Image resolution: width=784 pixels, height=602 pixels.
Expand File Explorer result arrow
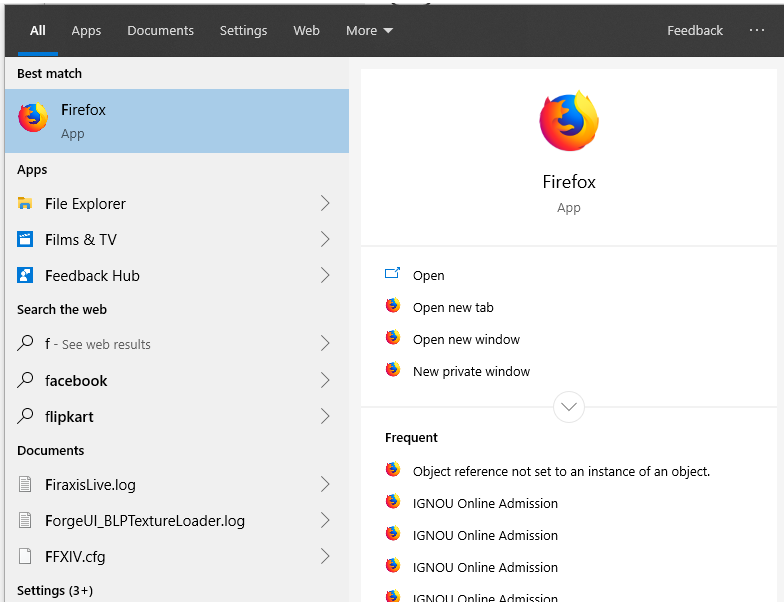click(x=325, y=203)
